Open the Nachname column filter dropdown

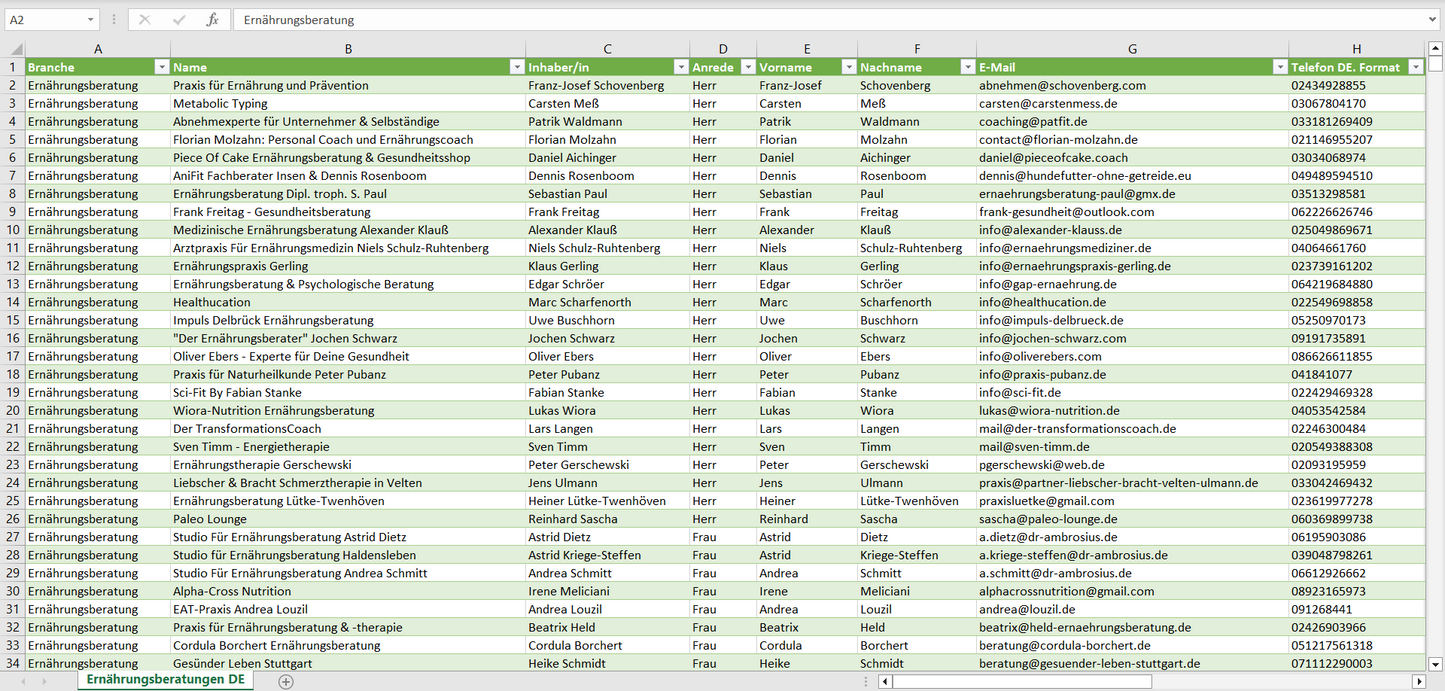click(x=966, y=67)
